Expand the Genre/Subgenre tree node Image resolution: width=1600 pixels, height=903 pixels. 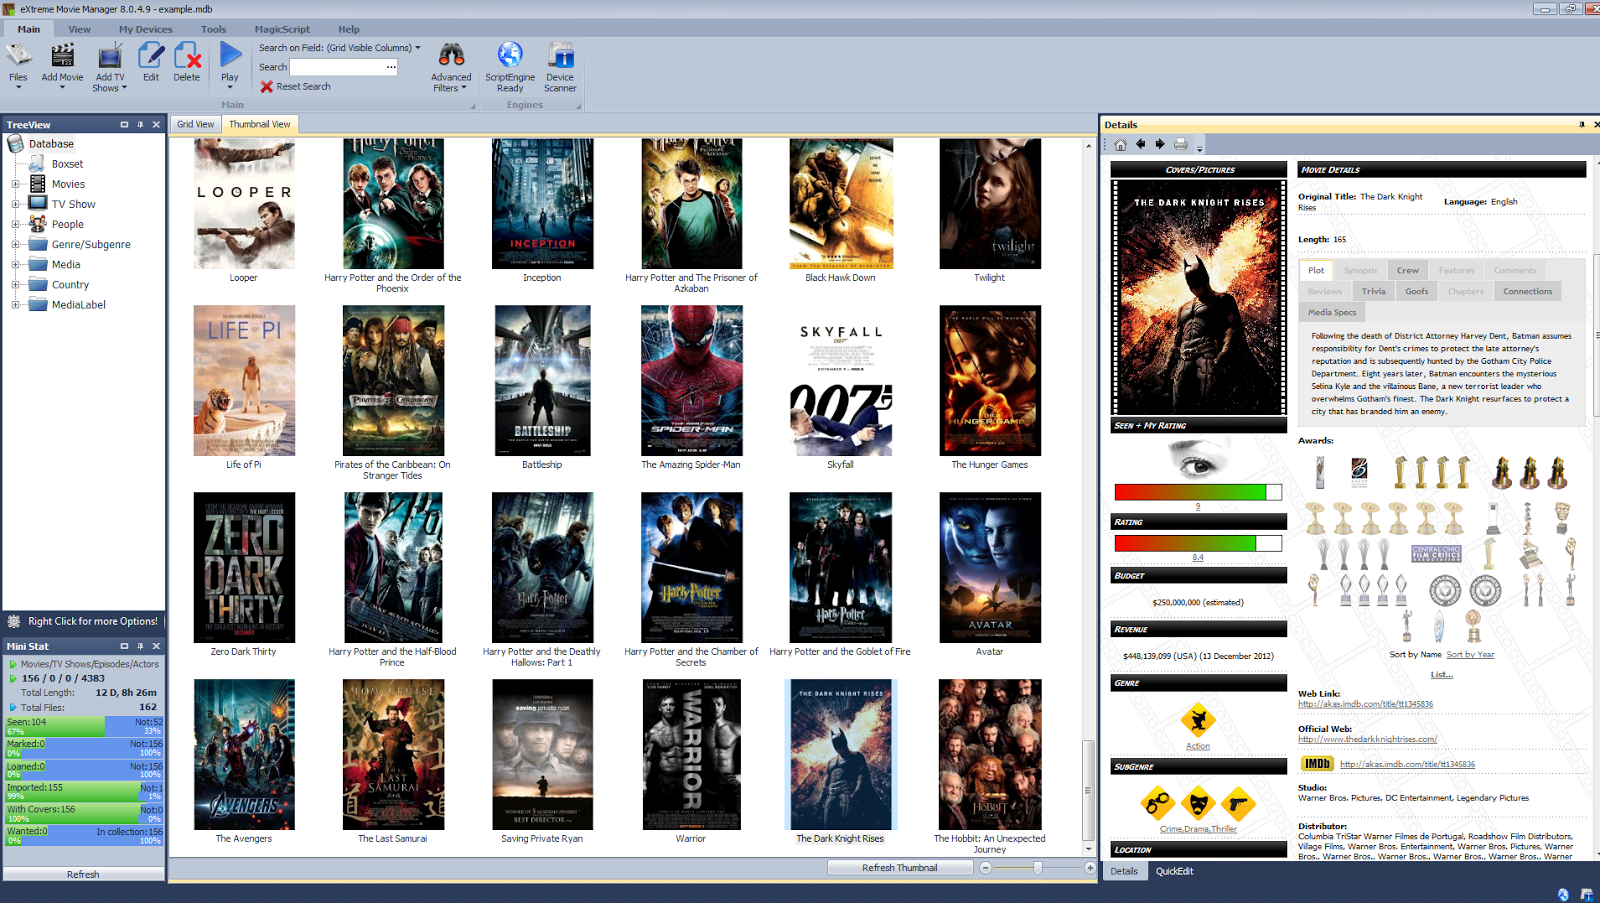pos(15,244)
